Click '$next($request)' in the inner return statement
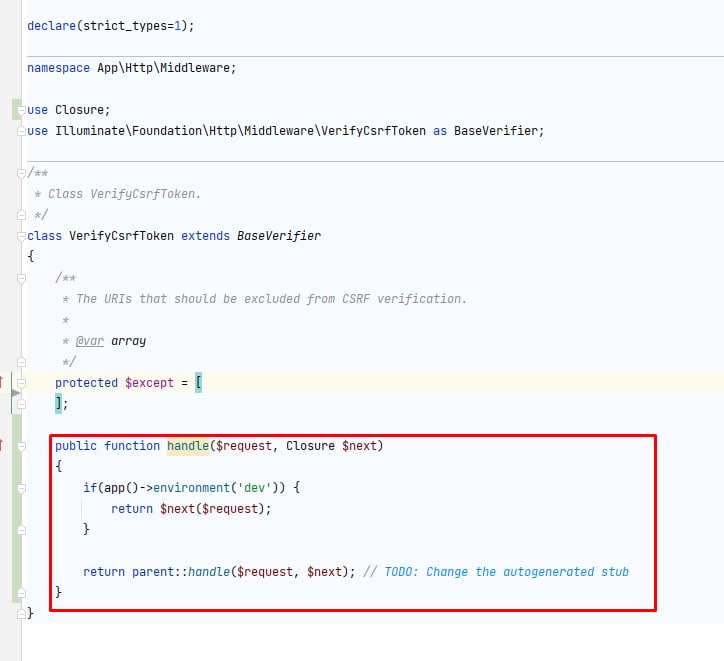The width and height of the screenshot is (724, 661). tap(212, 509)
